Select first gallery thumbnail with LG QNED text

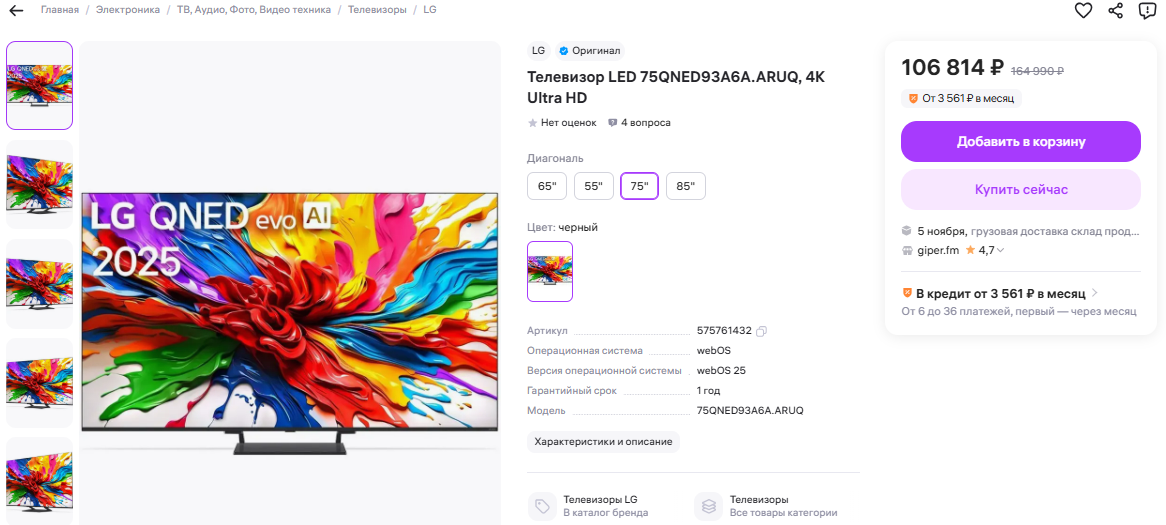[x=39, y=86]
